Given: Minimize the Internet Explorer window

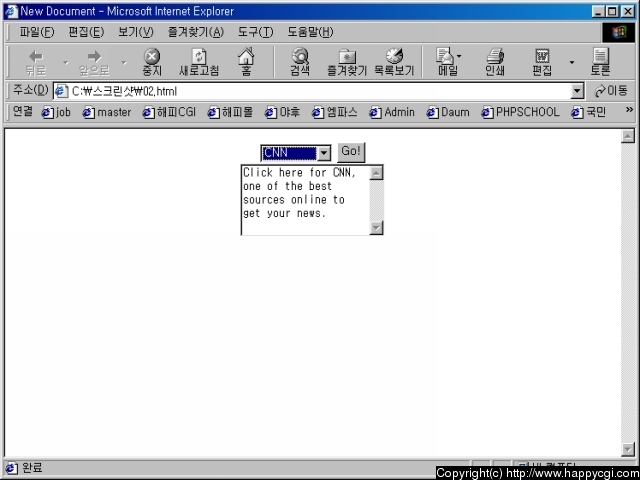Looking at the screenshot, I should click(x=598, y=11).
